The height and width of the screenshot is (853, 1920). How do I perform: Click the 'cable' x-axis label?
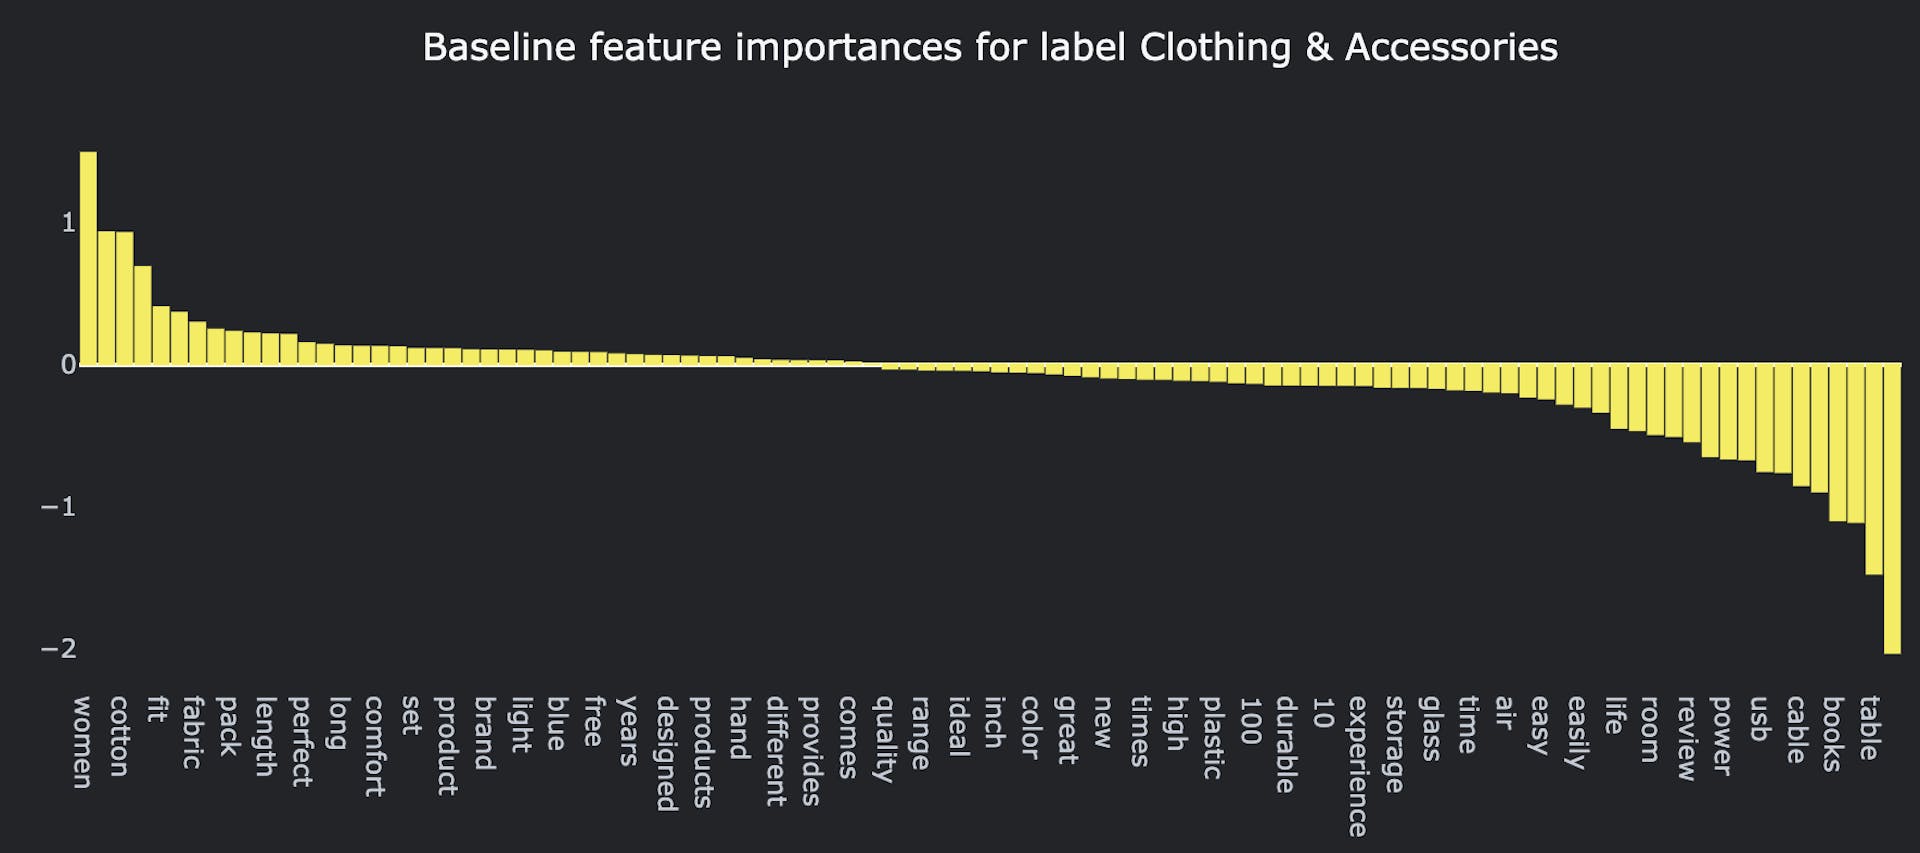1795,729
